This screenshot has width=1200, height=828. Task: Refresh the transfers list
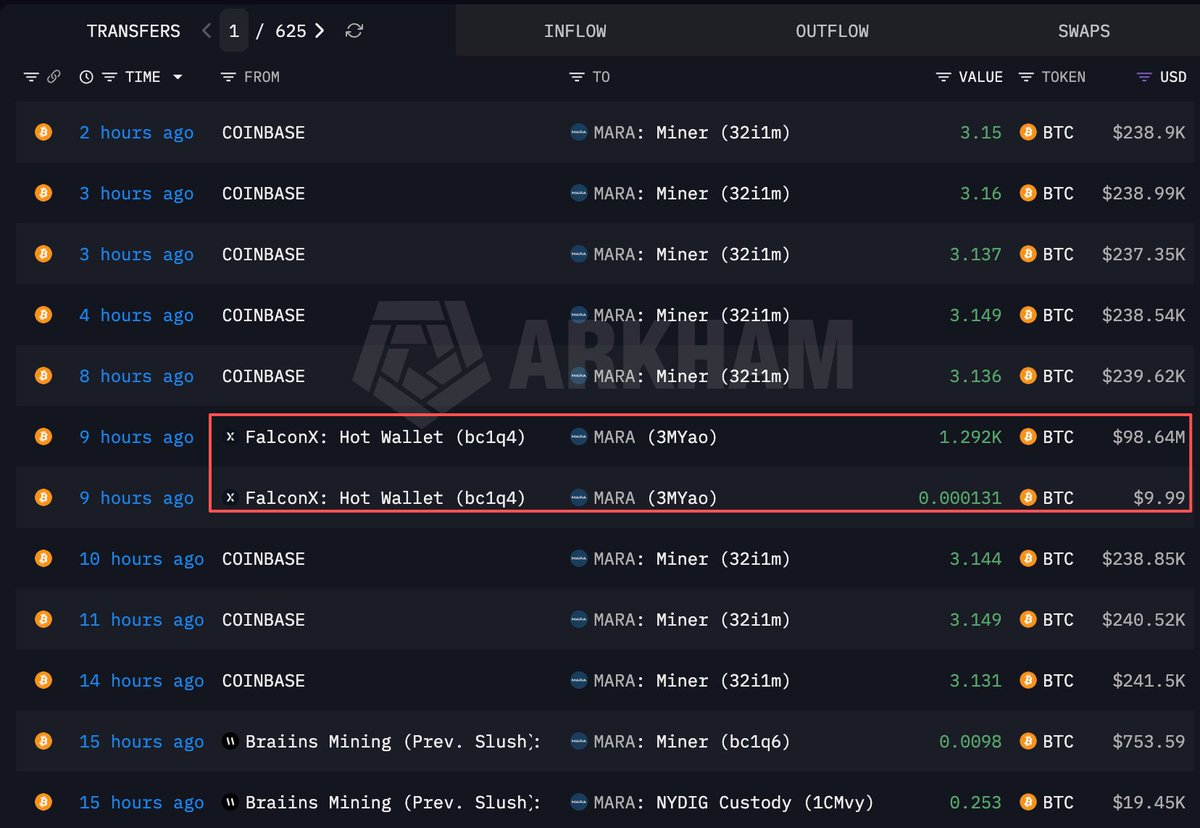pos(354,31)
